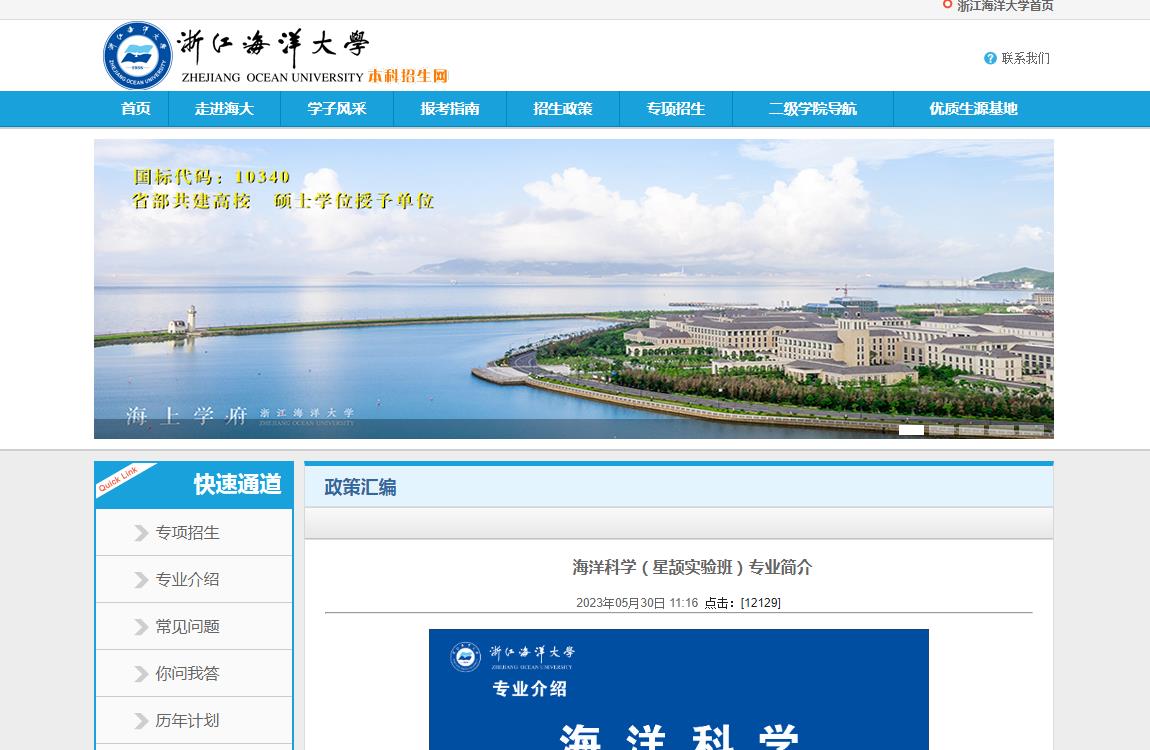Open the 专项招生 navigation menu
The image size is (1150, 750).
pos(675,109)
